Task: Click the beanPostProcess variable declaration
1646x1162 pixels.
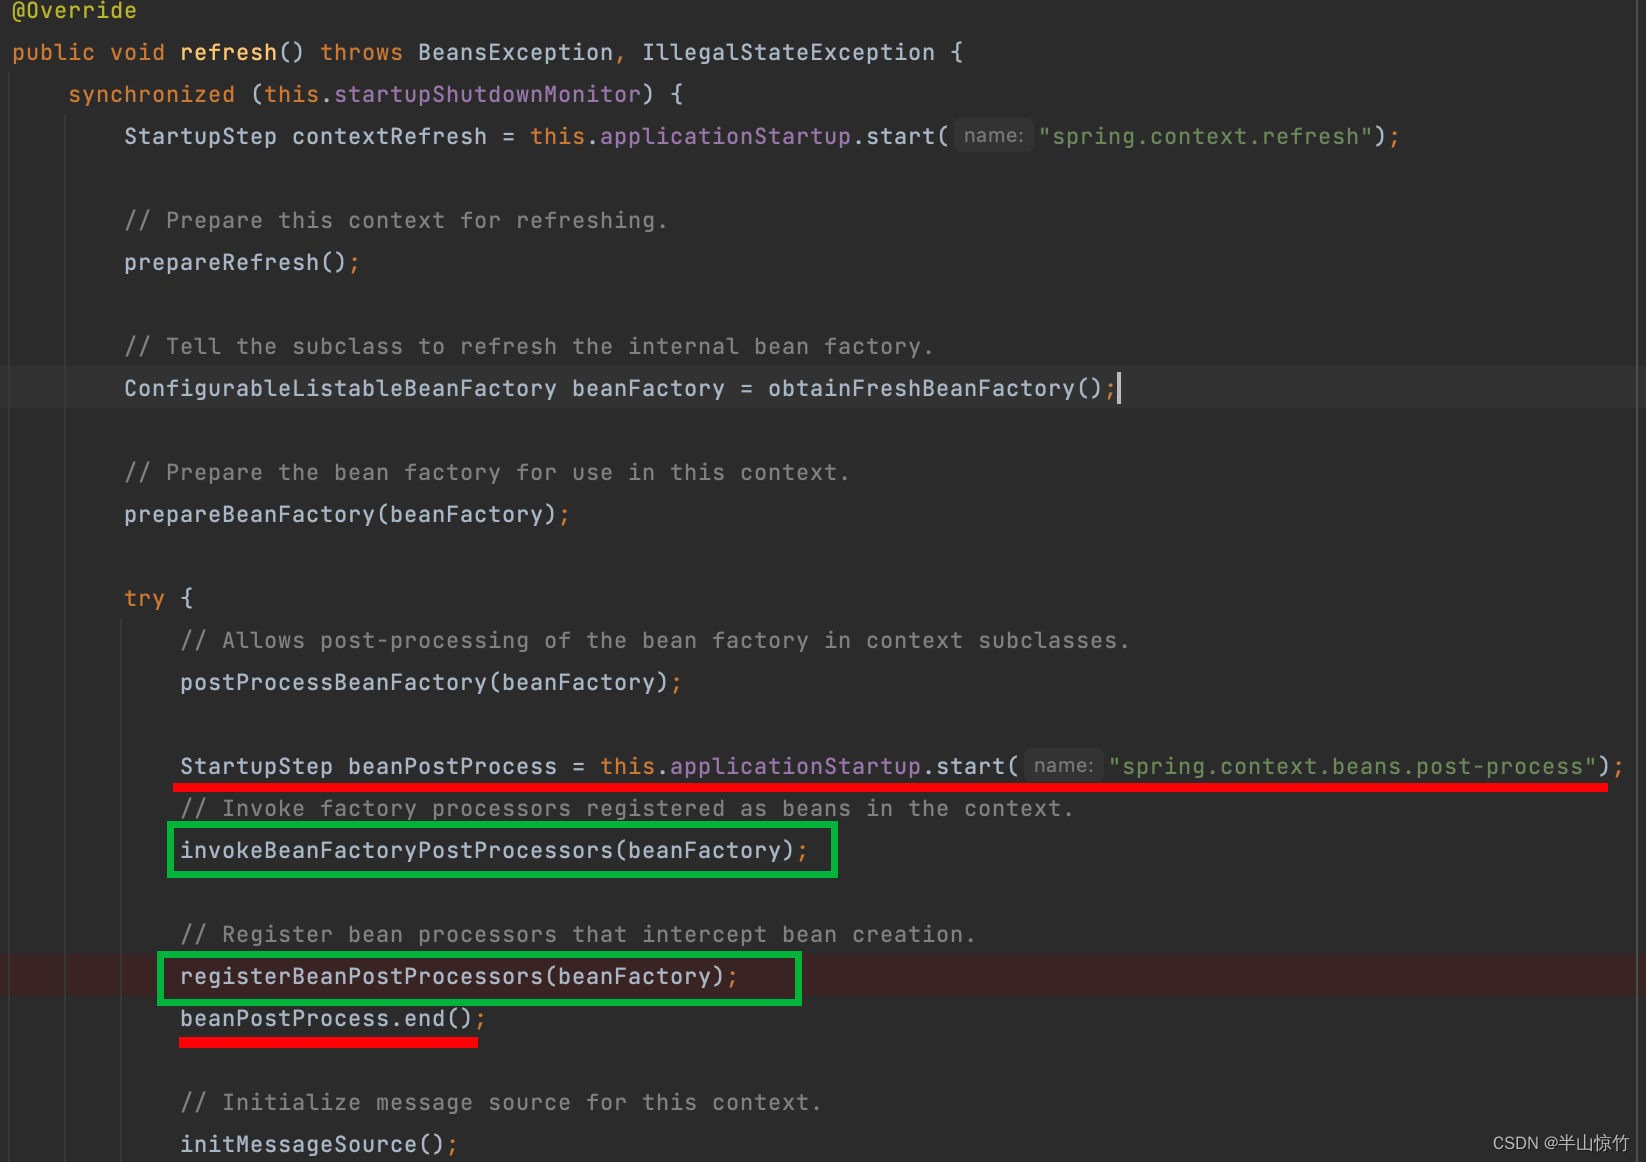Action: coord(452,766)
